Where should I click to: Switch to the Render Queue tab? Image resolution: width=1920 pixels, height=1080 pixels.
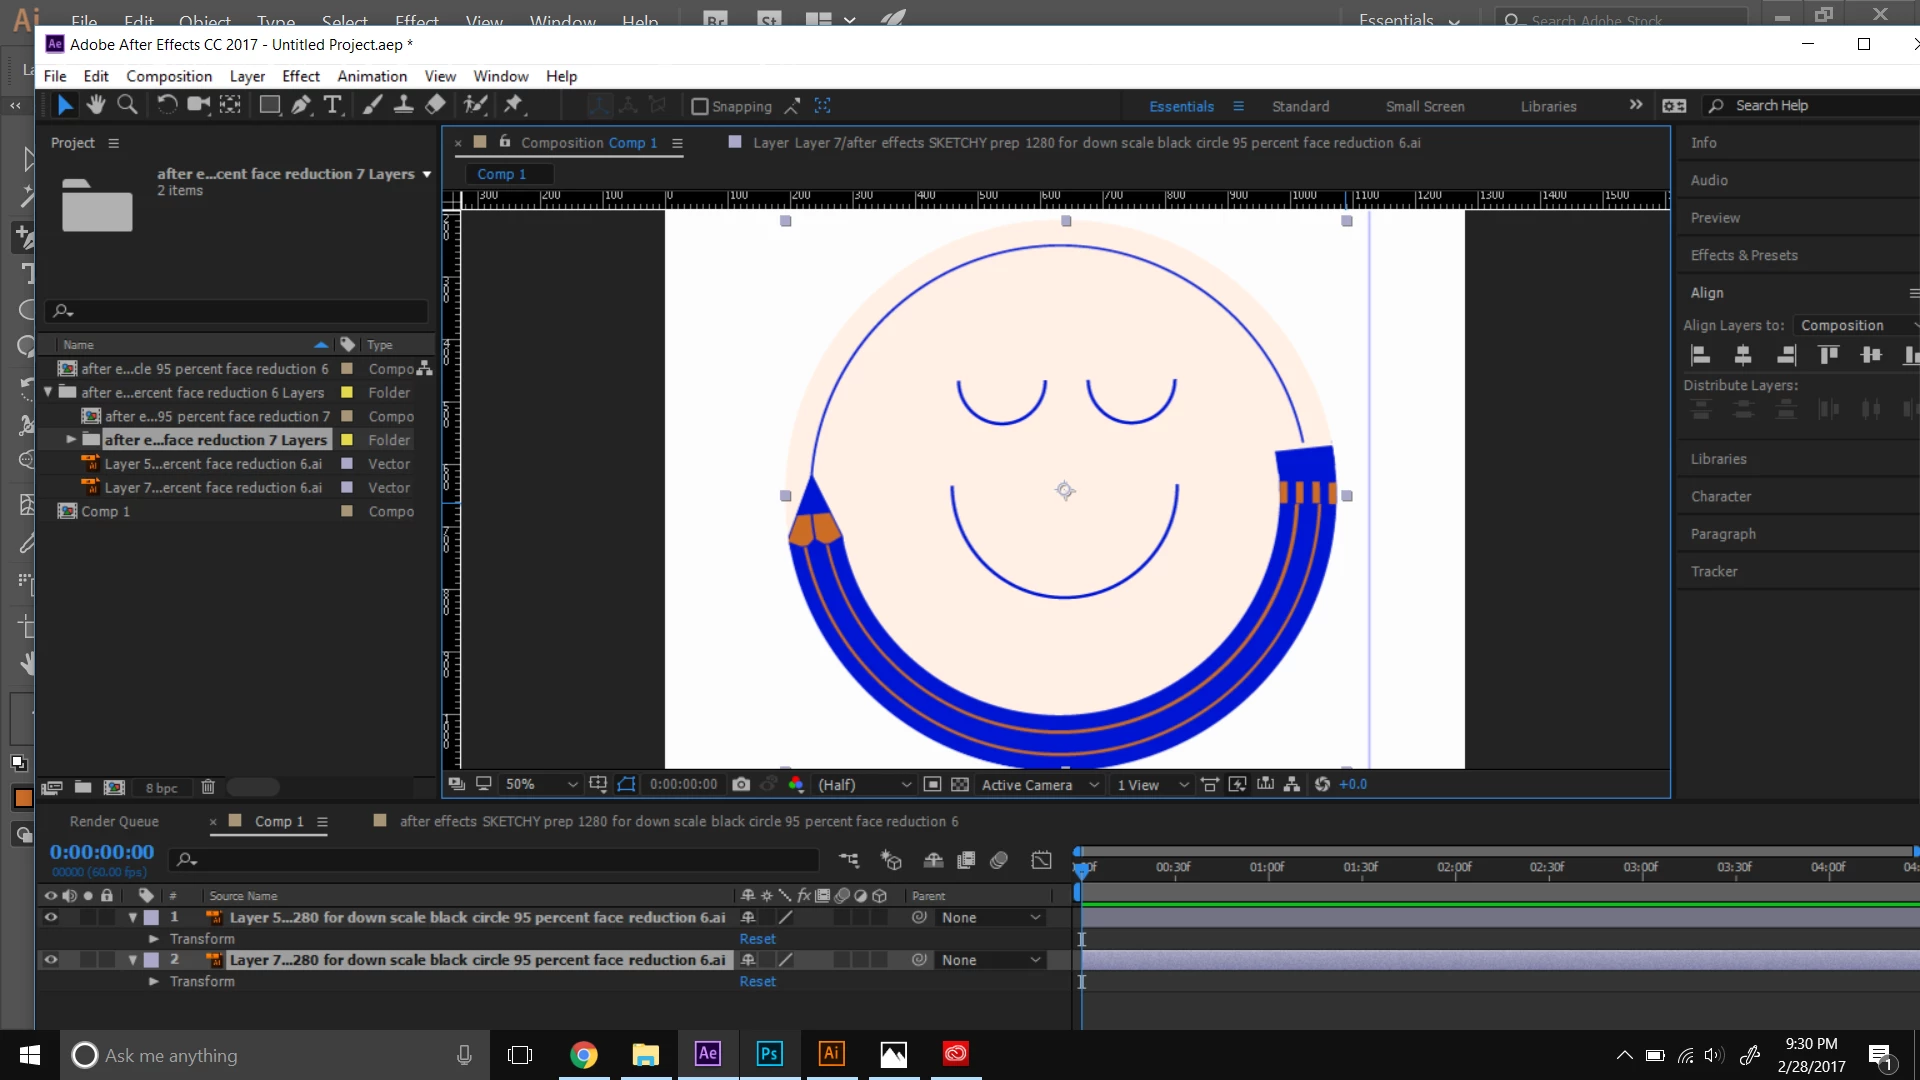click(x=114, y=821)
